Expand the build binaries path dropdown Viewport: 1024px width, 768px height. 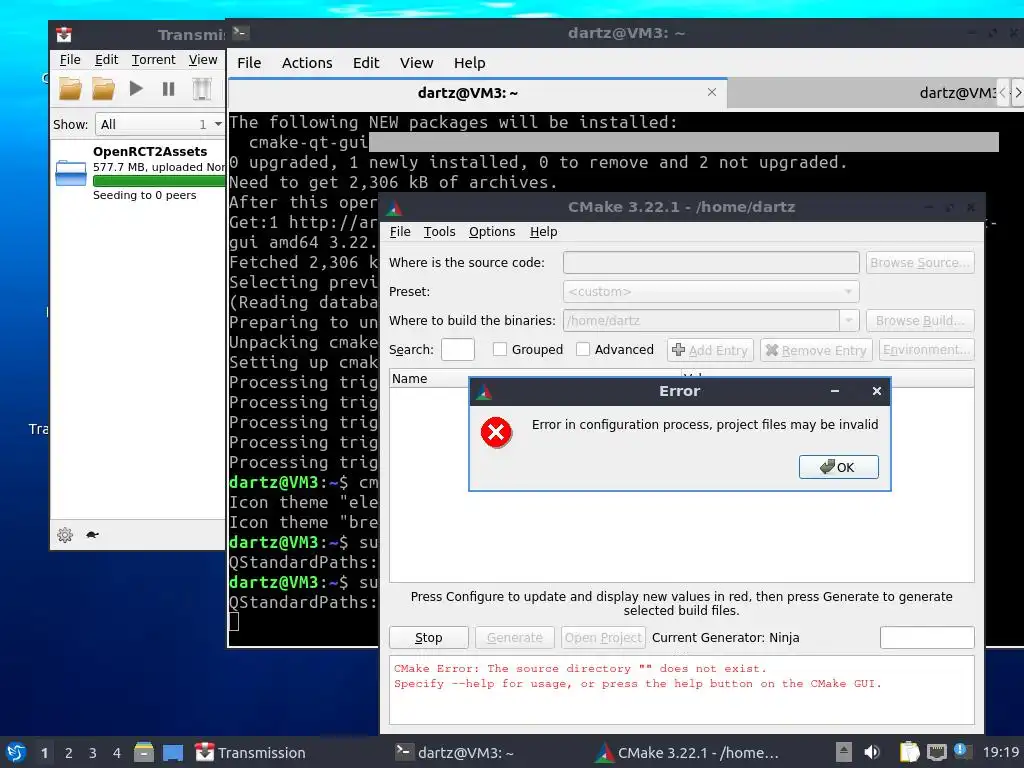point(848,321)
